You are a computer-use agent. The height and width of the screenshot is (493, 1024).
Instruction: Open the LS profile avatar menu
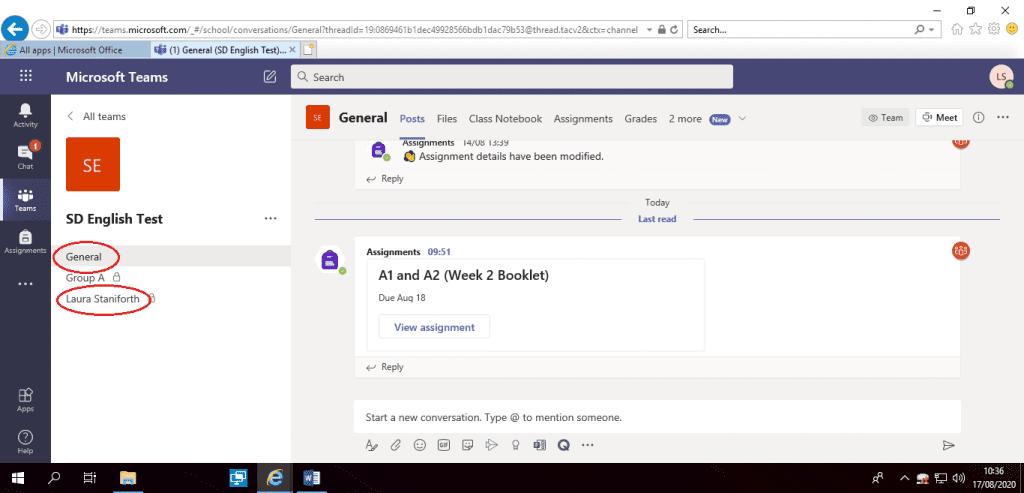coord(1001,76)
